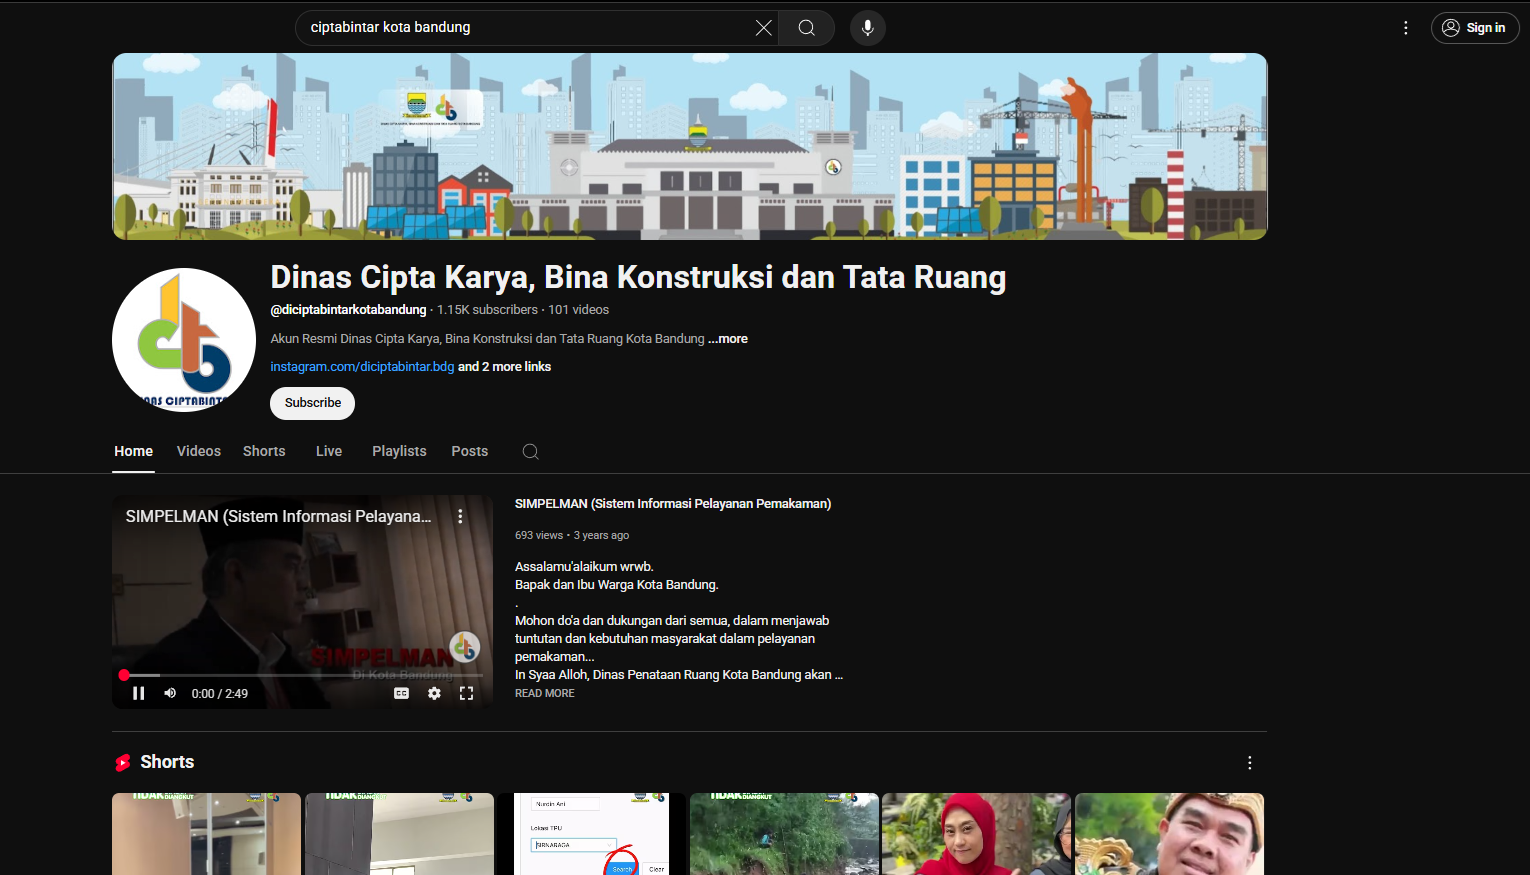Click the @diciptabintarkotabandung handle
Viewport: 1530px width, 875px height.
(348, 310)
